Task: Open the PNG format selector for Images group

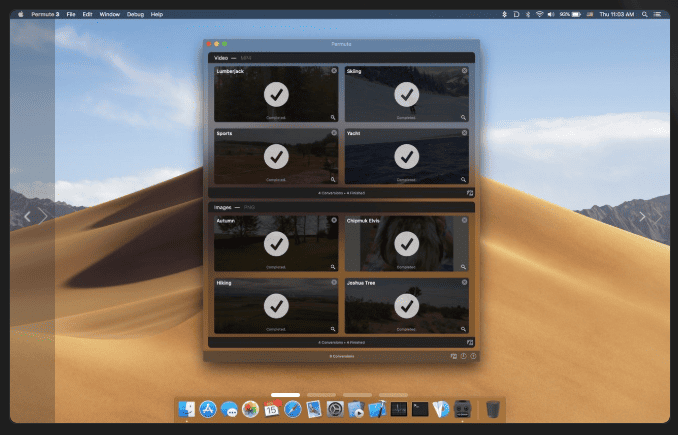Action: tap(249, 208)
